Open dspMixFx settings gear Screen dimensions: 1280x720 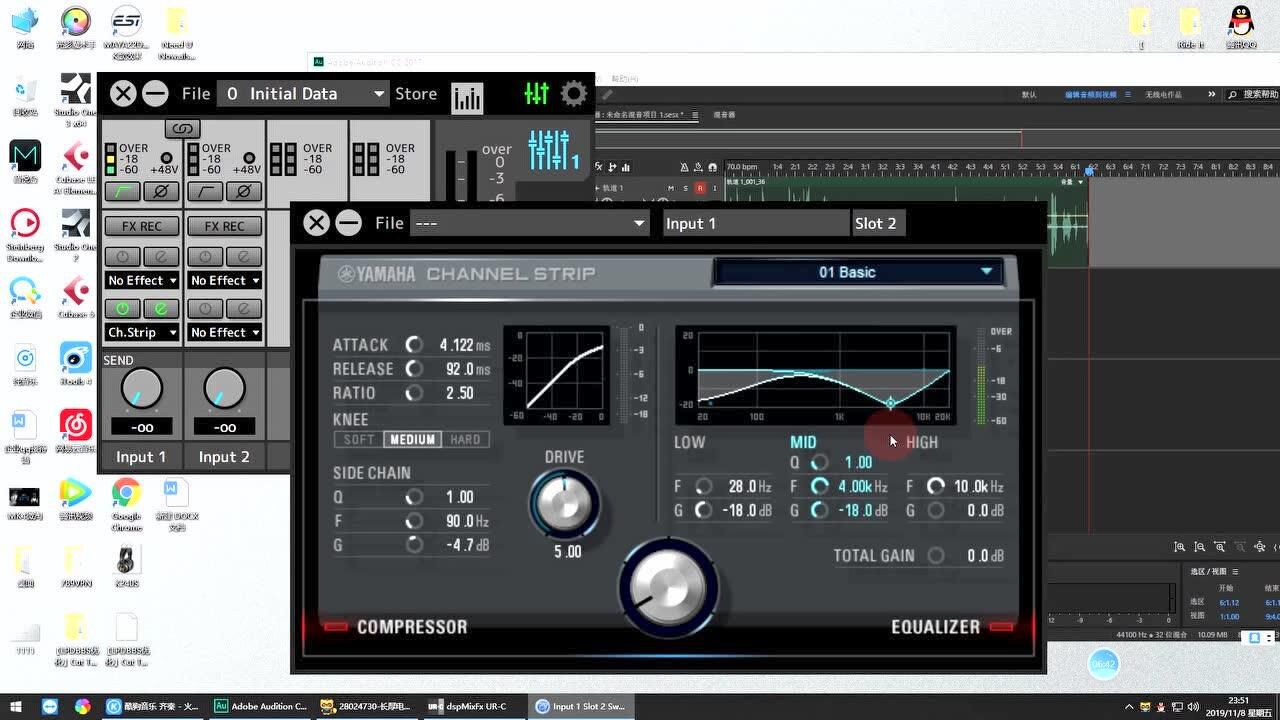tap(574, 94)
